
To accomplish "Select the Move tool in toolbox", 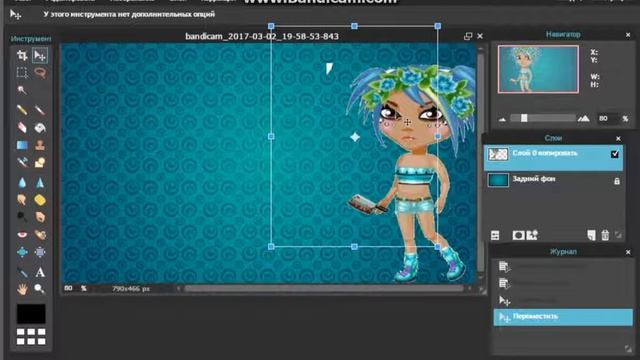I will tap(40, 55).
